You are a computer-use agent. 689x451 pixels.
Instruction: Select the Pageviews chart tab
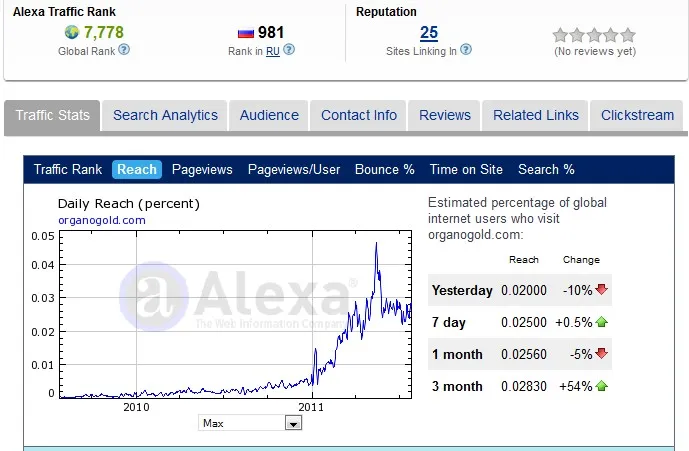point(202,170)
